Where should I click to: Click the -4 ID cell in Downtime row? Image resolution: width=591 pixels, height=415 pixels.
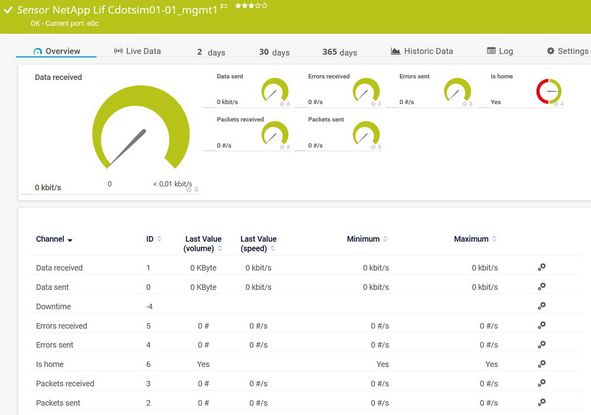[x=149, y=306]
